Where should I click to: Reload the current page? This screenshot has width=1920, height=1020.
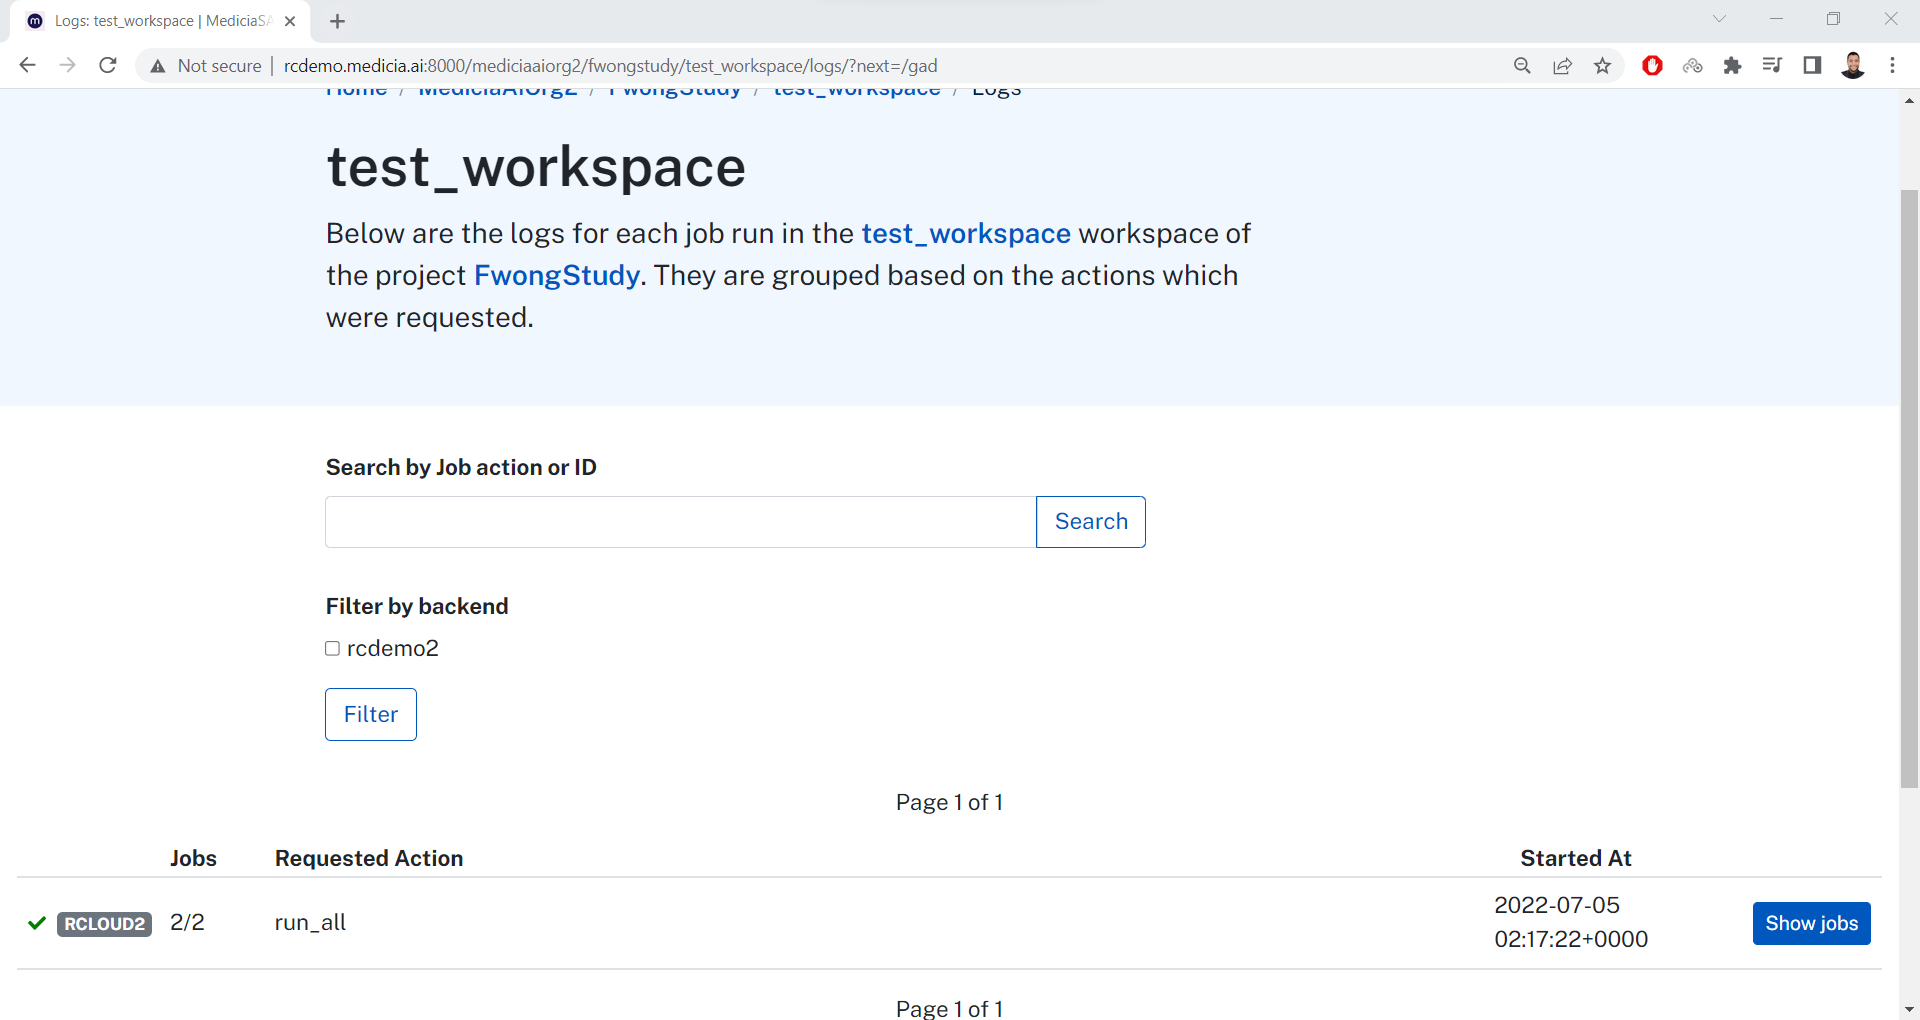pos(108,65)
